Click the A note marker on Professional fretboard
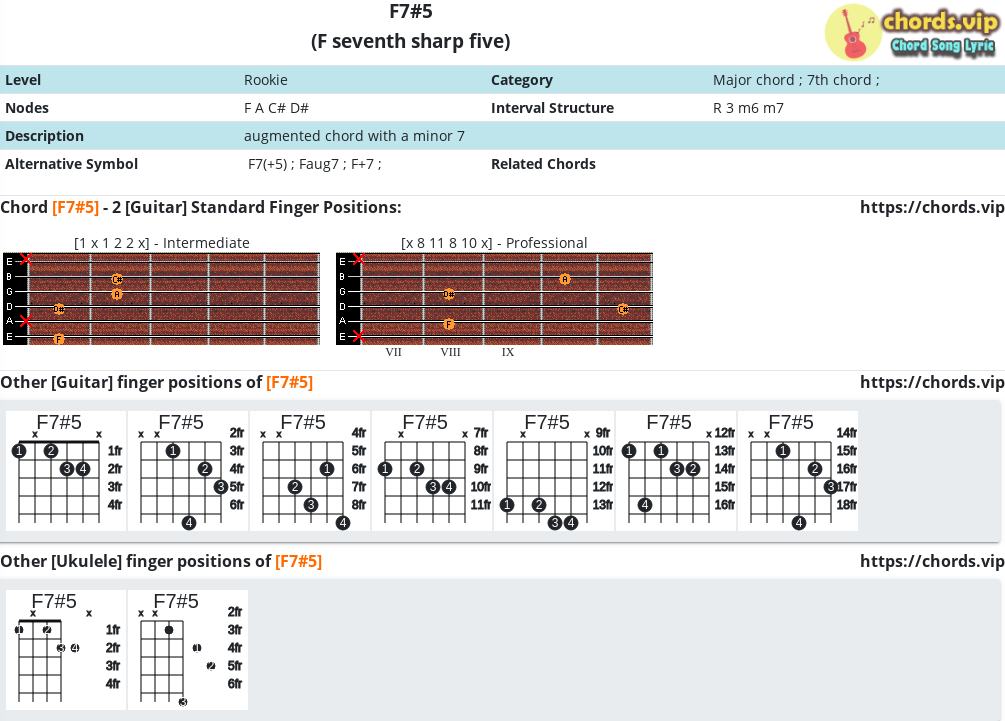 [565, 279]
